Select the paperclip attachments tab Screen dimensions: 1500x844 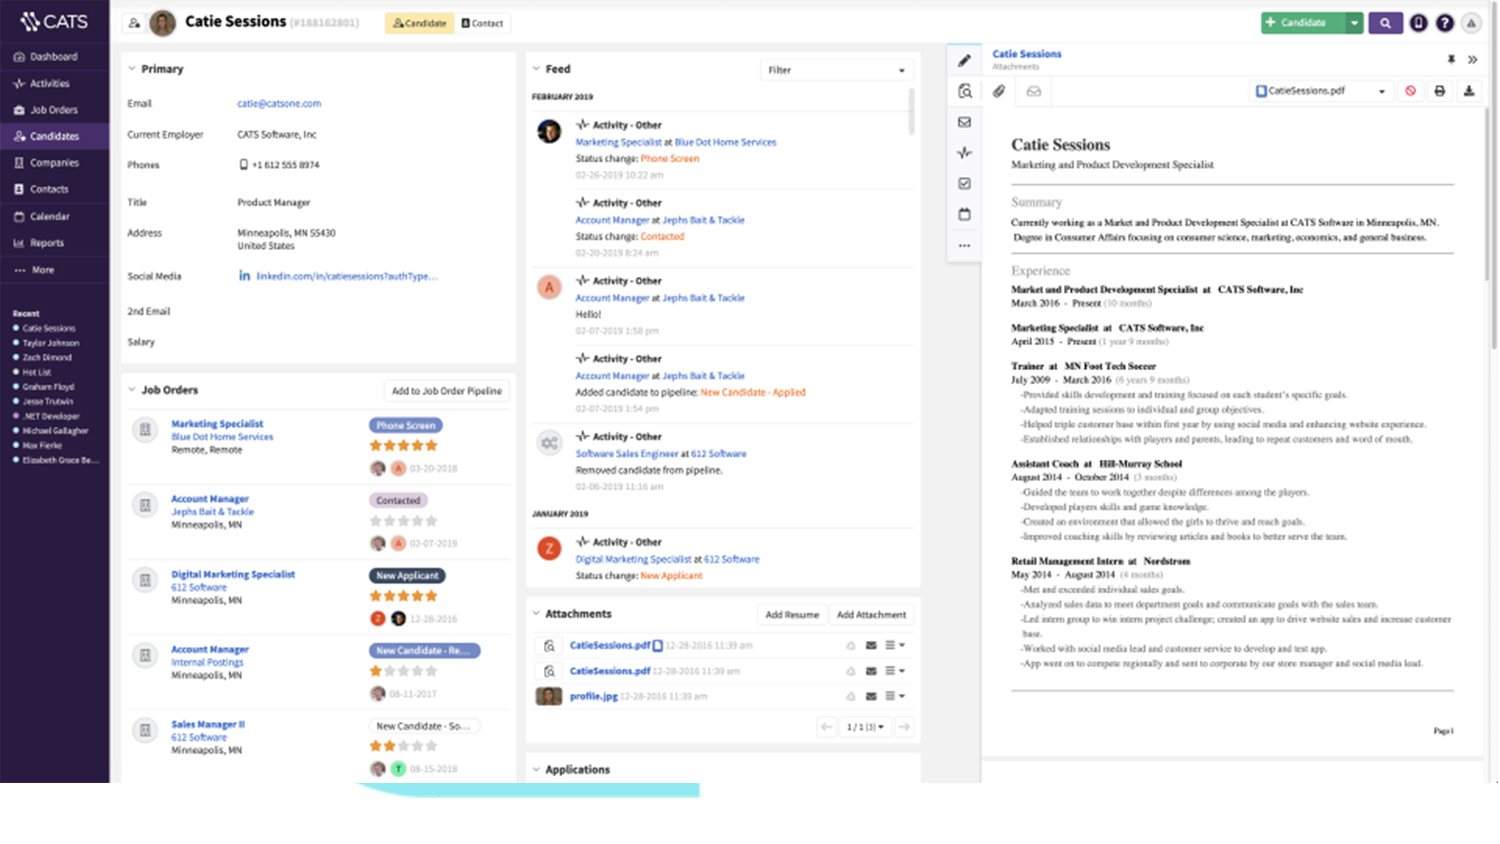[999, 91]
